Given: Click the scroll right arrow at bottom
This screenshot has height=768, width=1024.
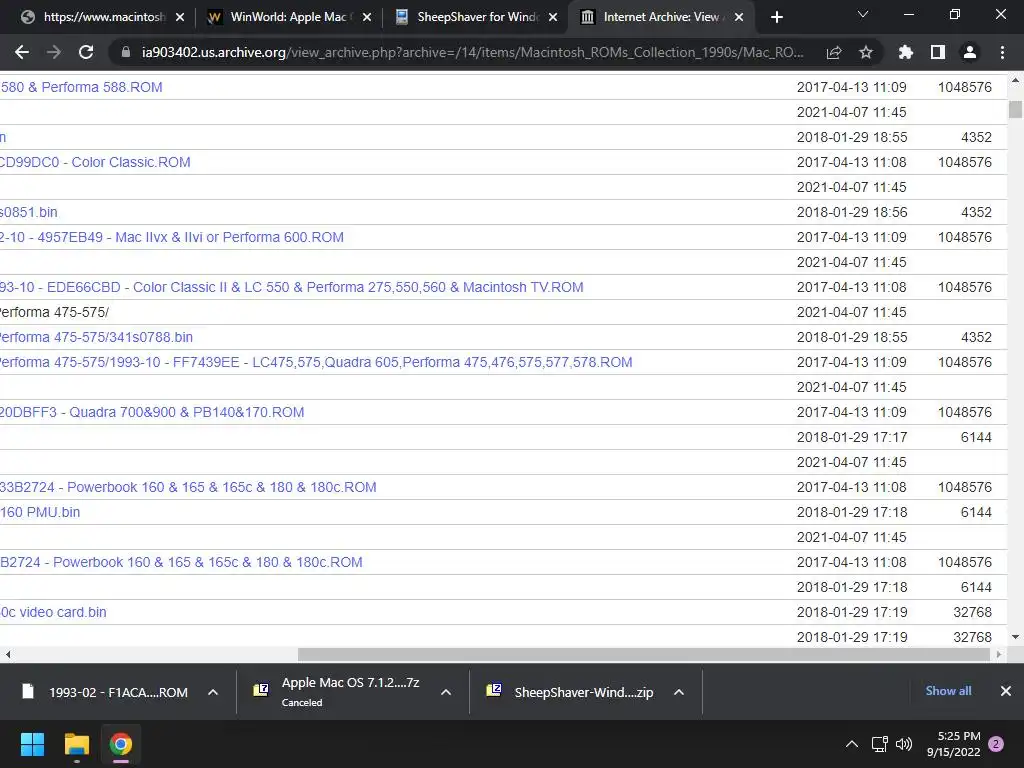Looking at the screenshot, I should pos(999,654).
